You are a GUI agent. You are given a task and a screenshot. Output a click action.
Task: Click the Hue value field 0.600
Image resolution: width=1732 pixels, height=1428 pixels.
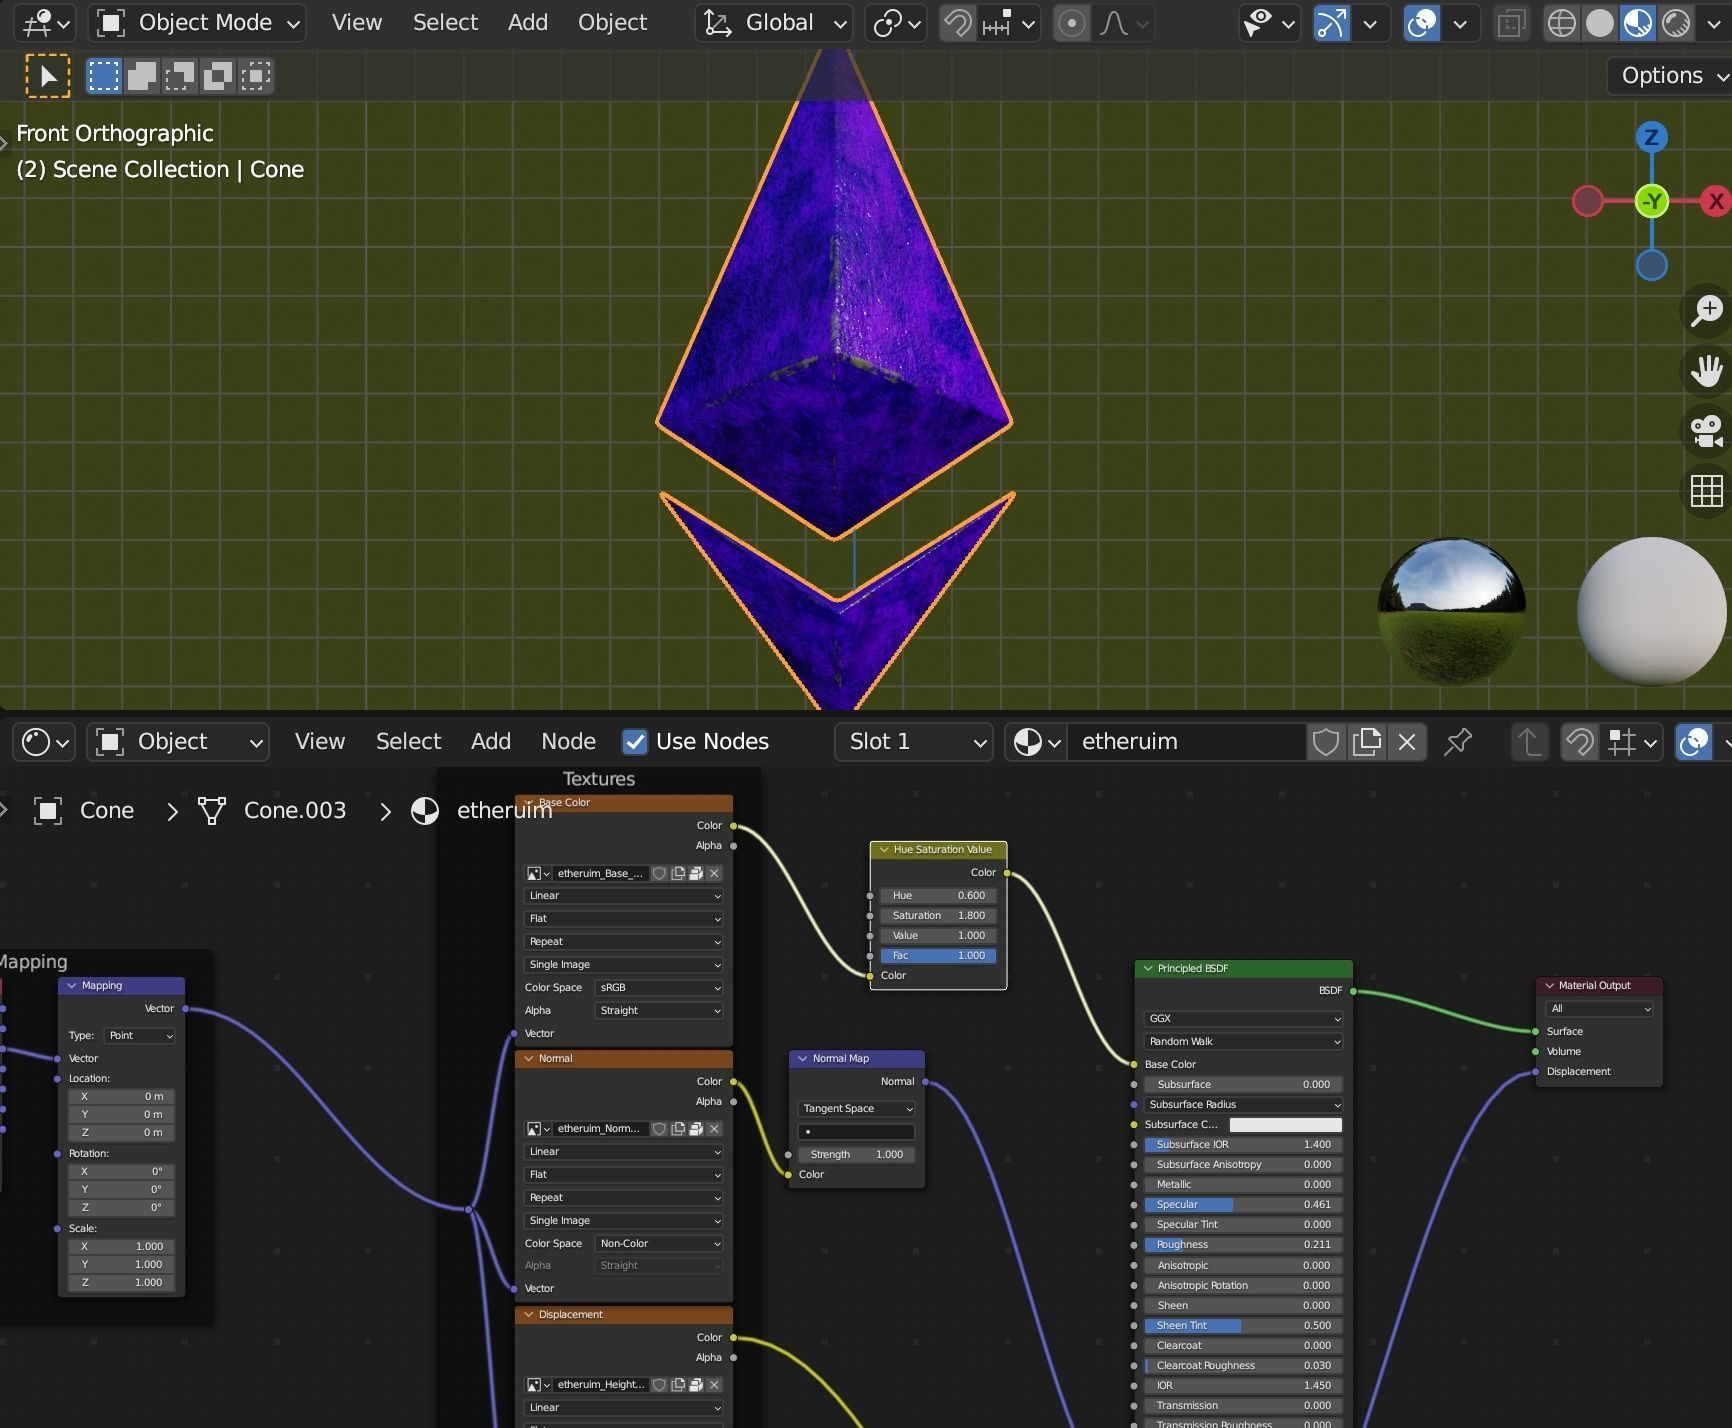click(938, 896)
